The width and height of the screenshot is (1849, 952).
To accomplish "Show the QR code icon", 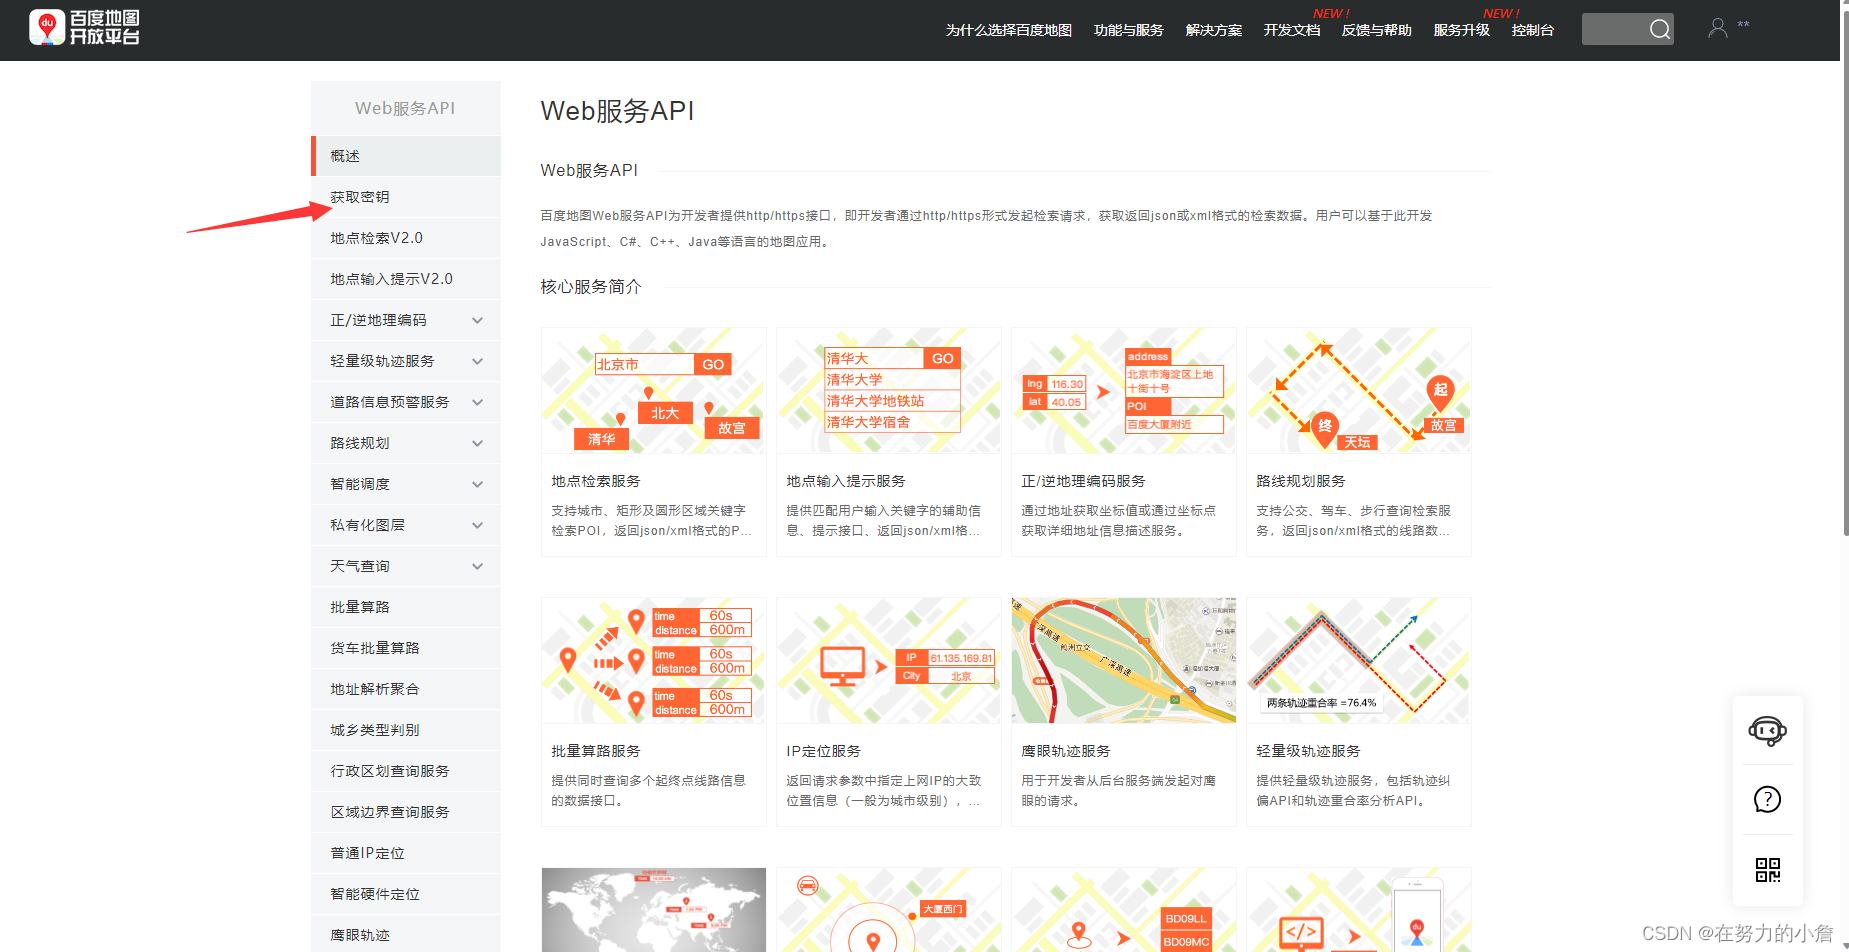I will click(x=1767, y=869).
